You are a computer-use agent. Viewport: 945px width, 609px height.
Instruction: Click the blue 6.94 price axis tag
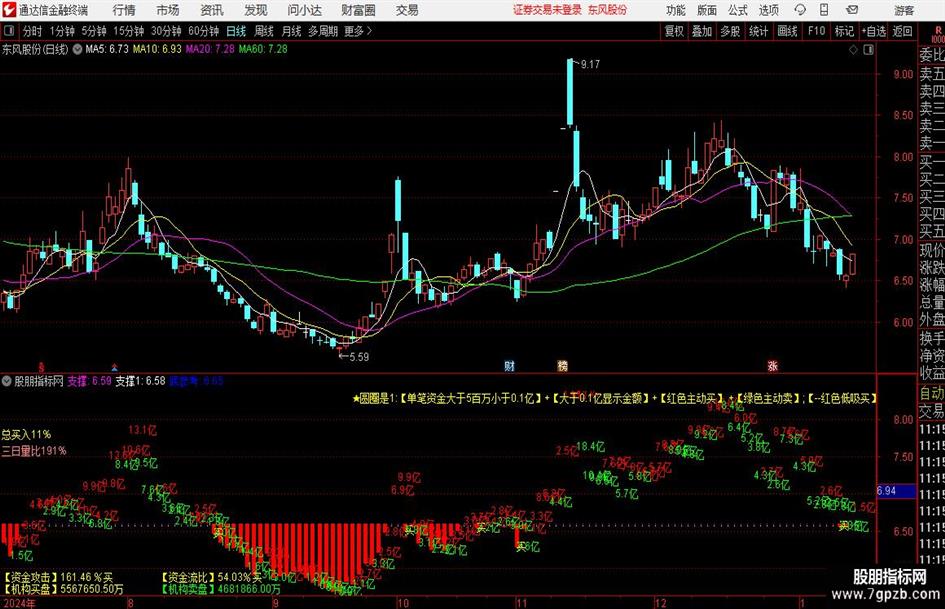click(x=896, y=491)
